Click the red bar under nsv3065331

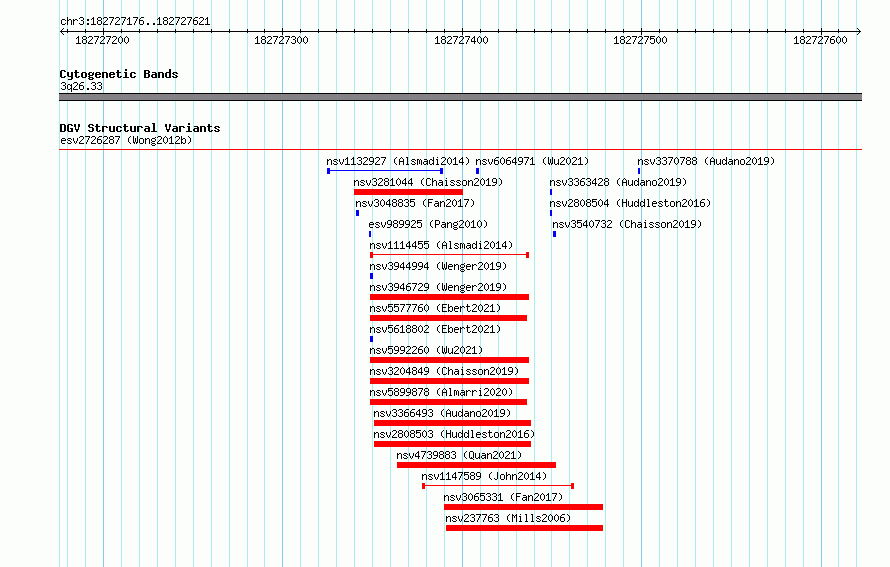coord(523,507)
